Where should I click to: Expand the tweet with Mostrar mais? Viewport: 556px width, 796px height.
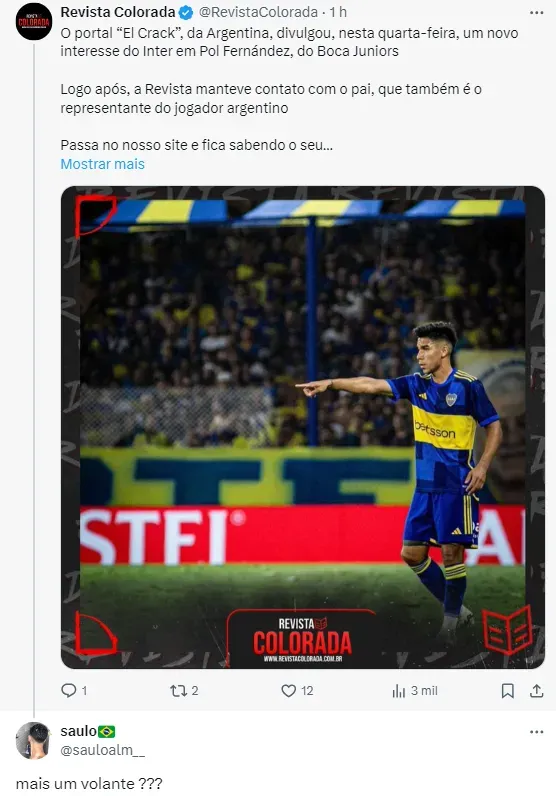coord(103,164)
